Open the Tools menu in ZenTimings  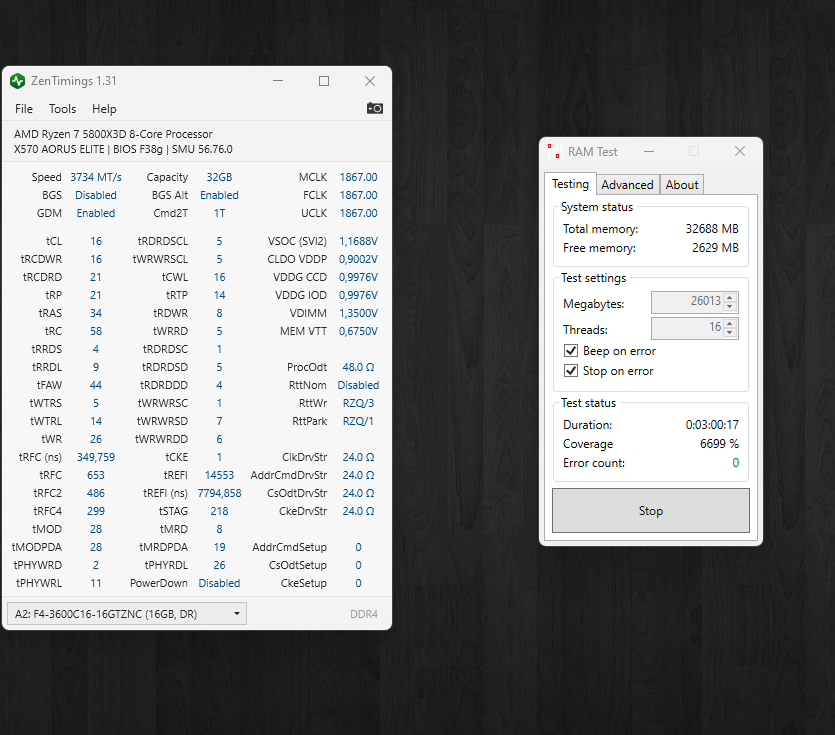pos(62,109)
